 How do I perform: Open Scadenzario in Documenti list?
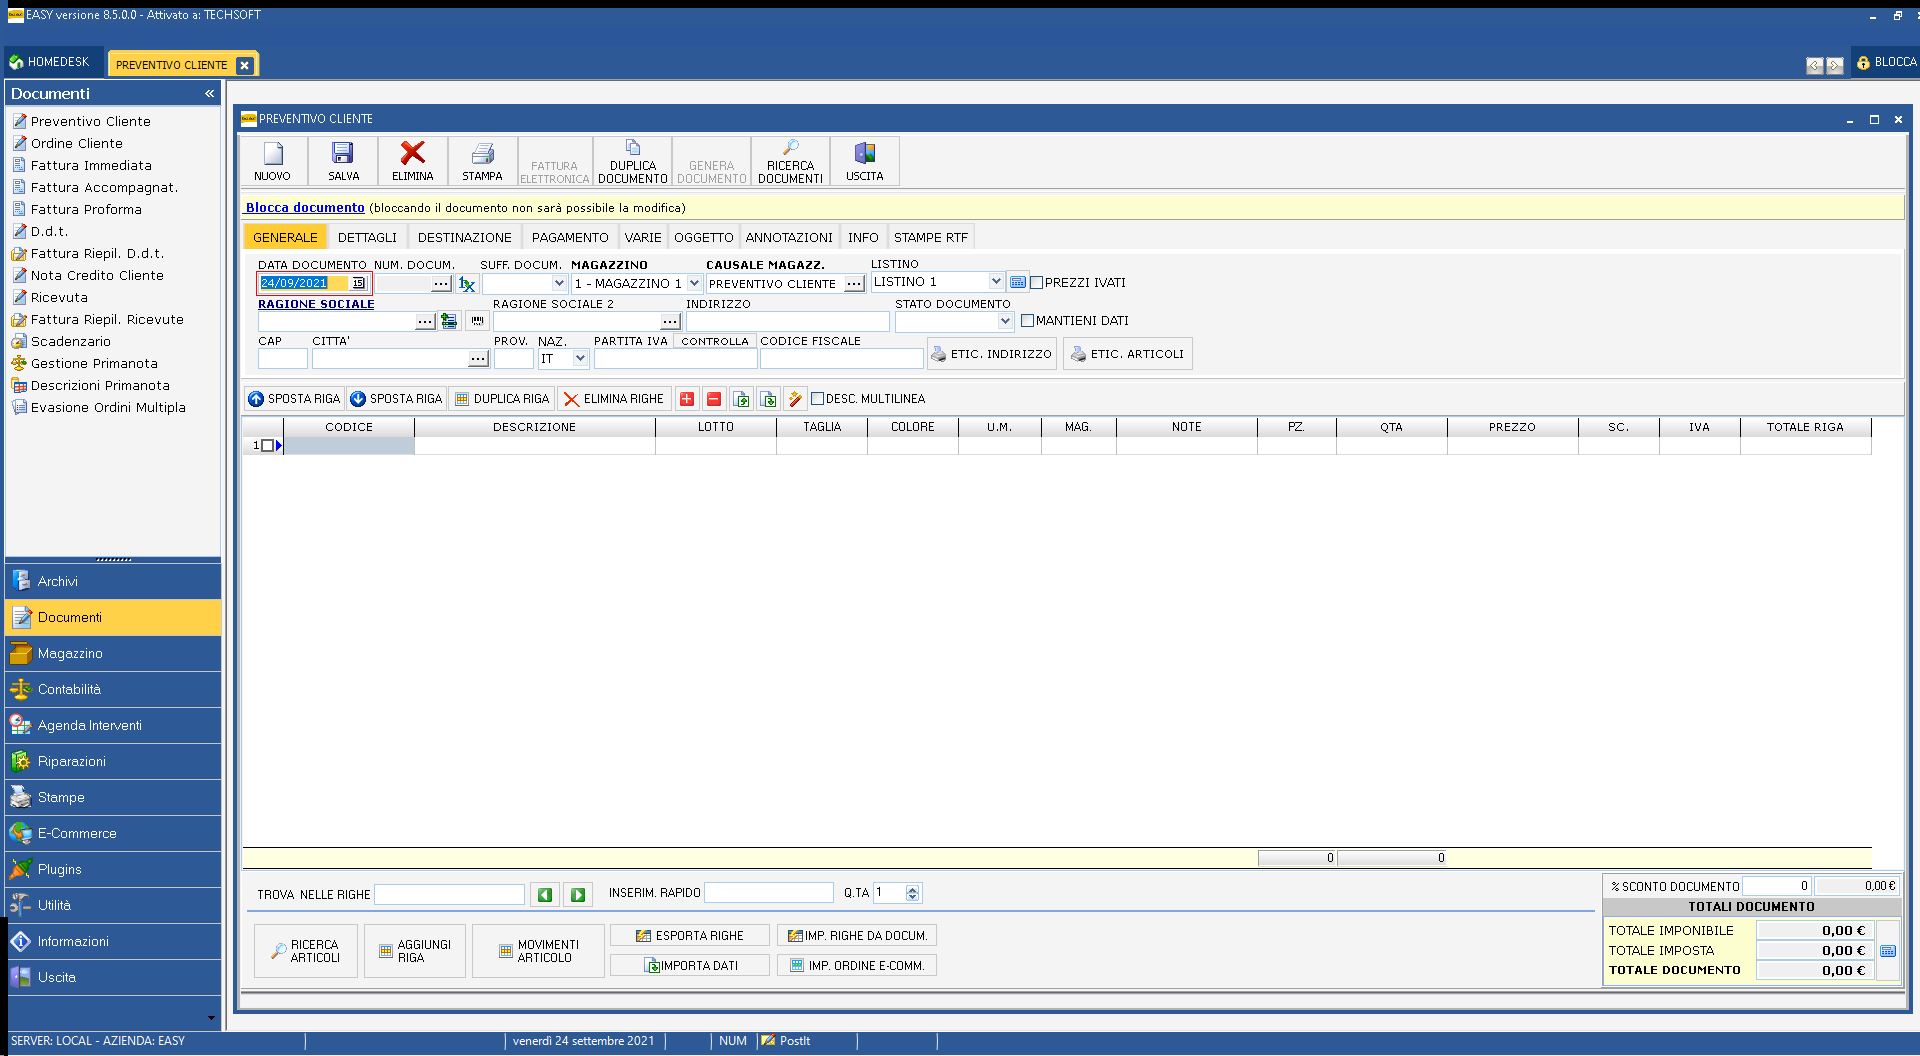point(71,341)
